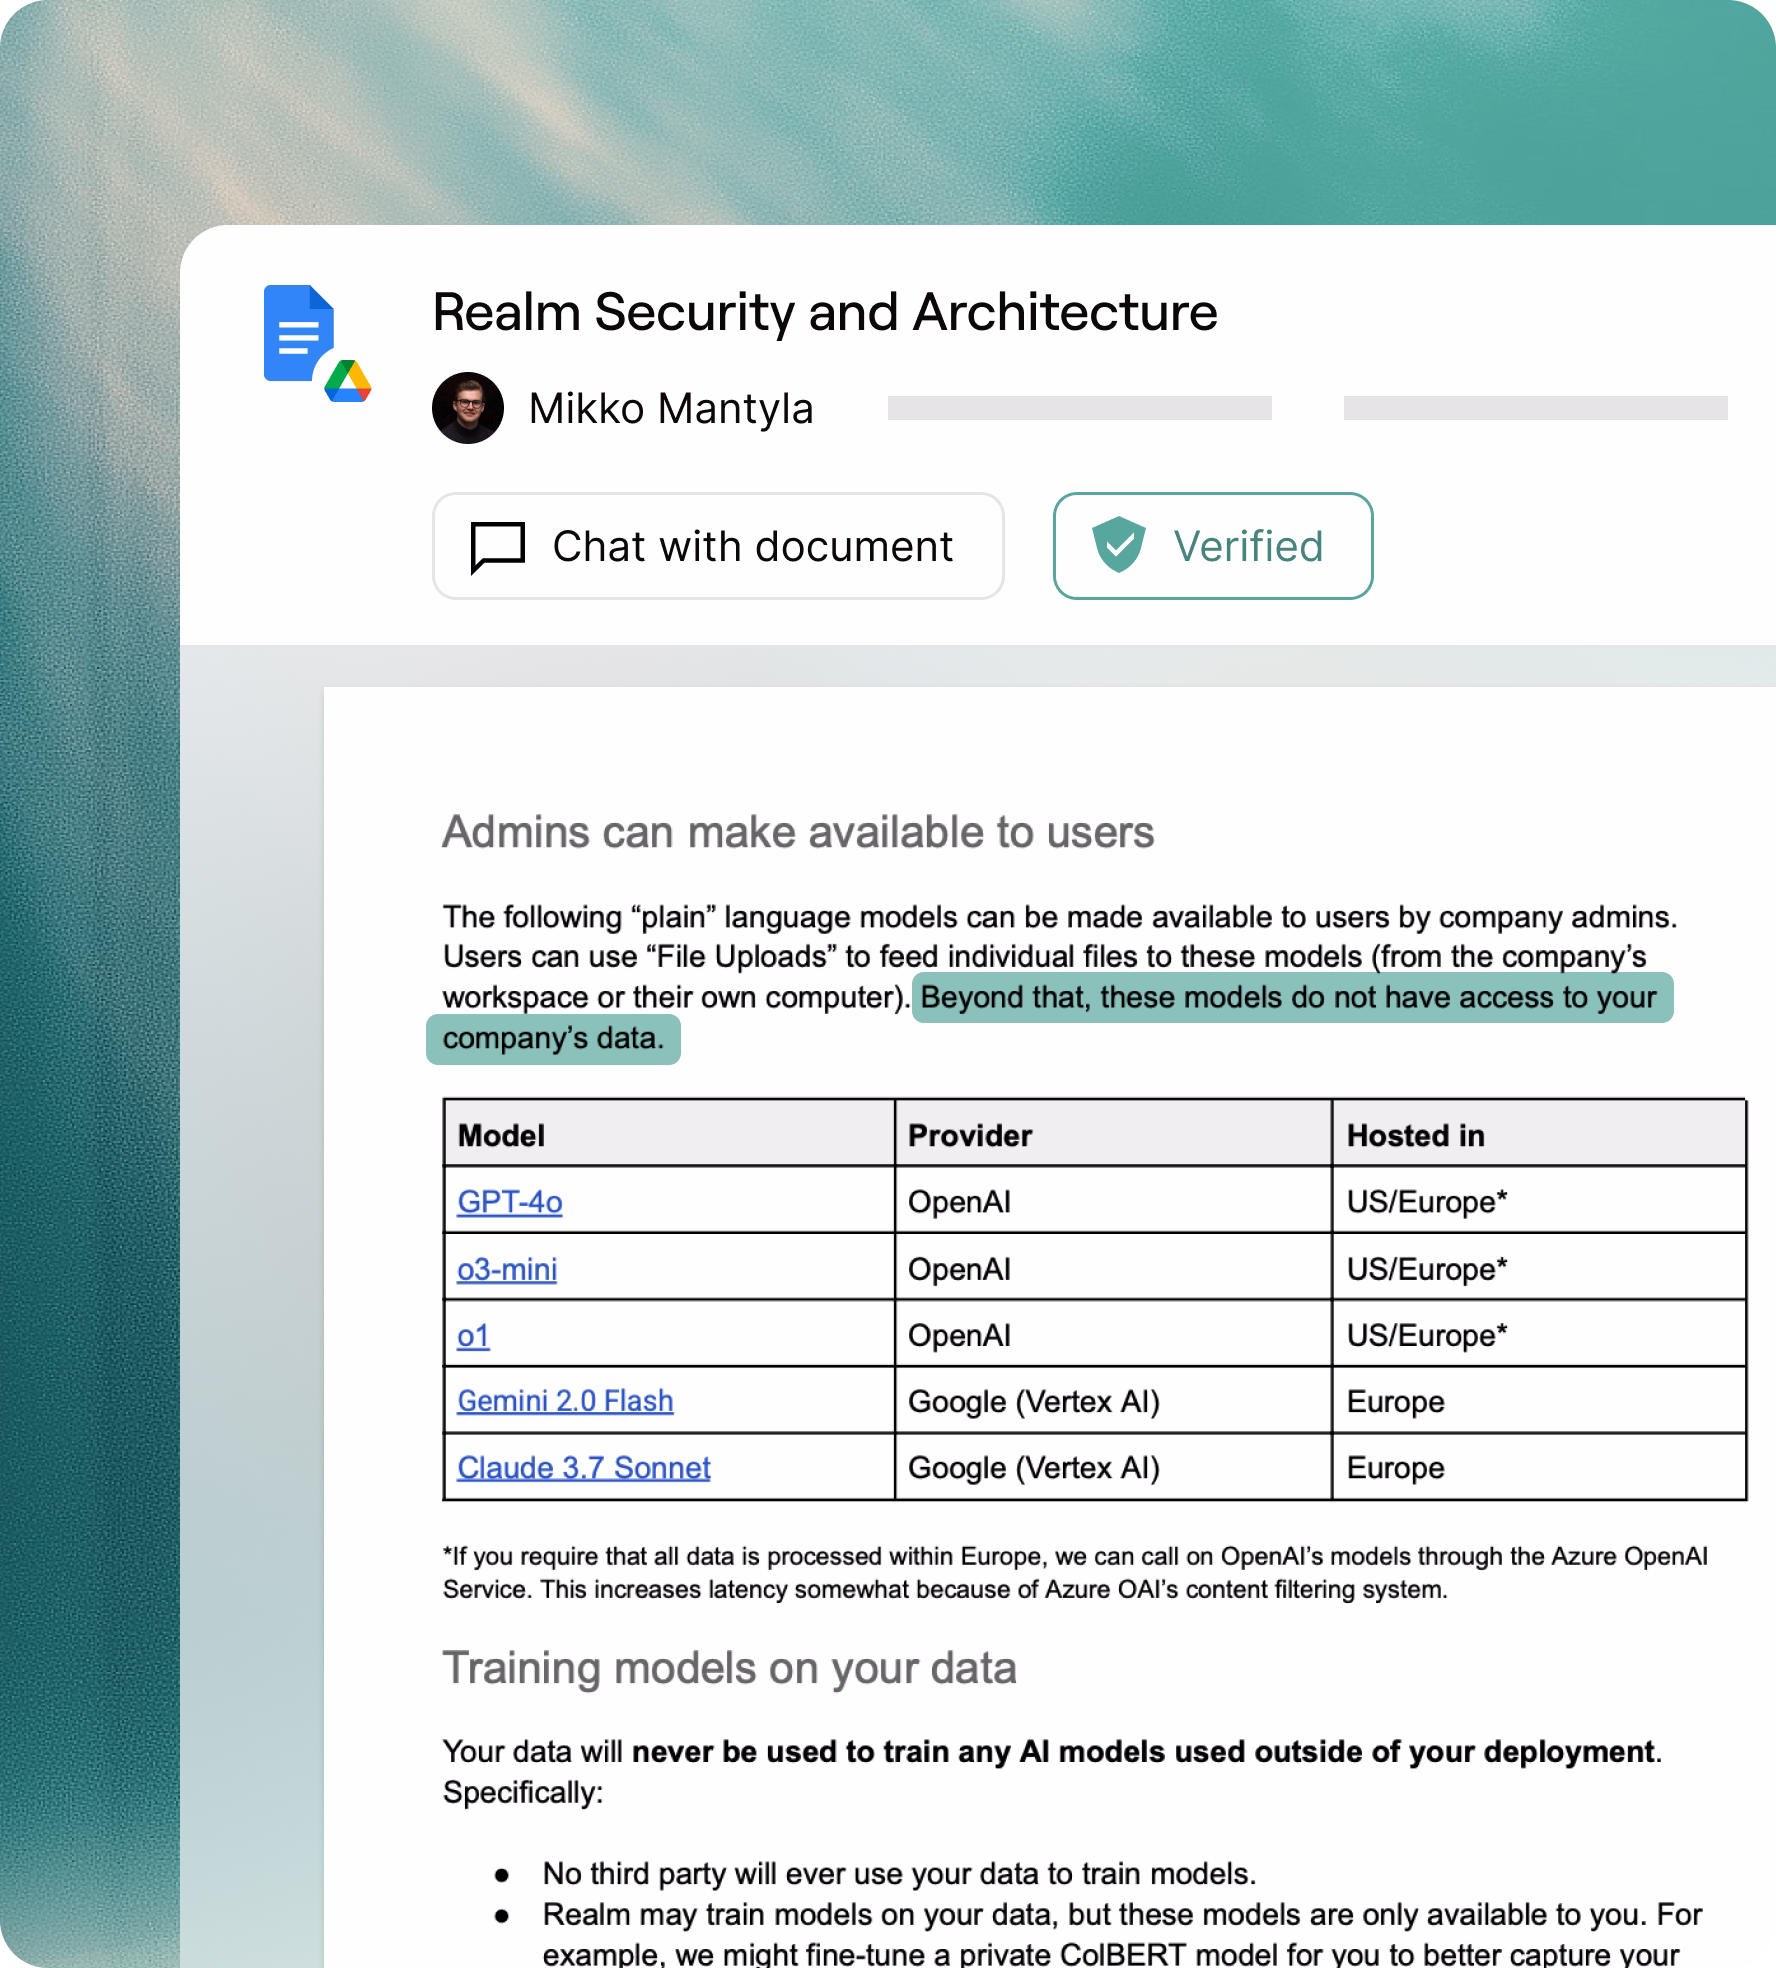Click the heading Admins can make available to users
Viewport: 1776px width, 1968px height.
pos(798,832)
